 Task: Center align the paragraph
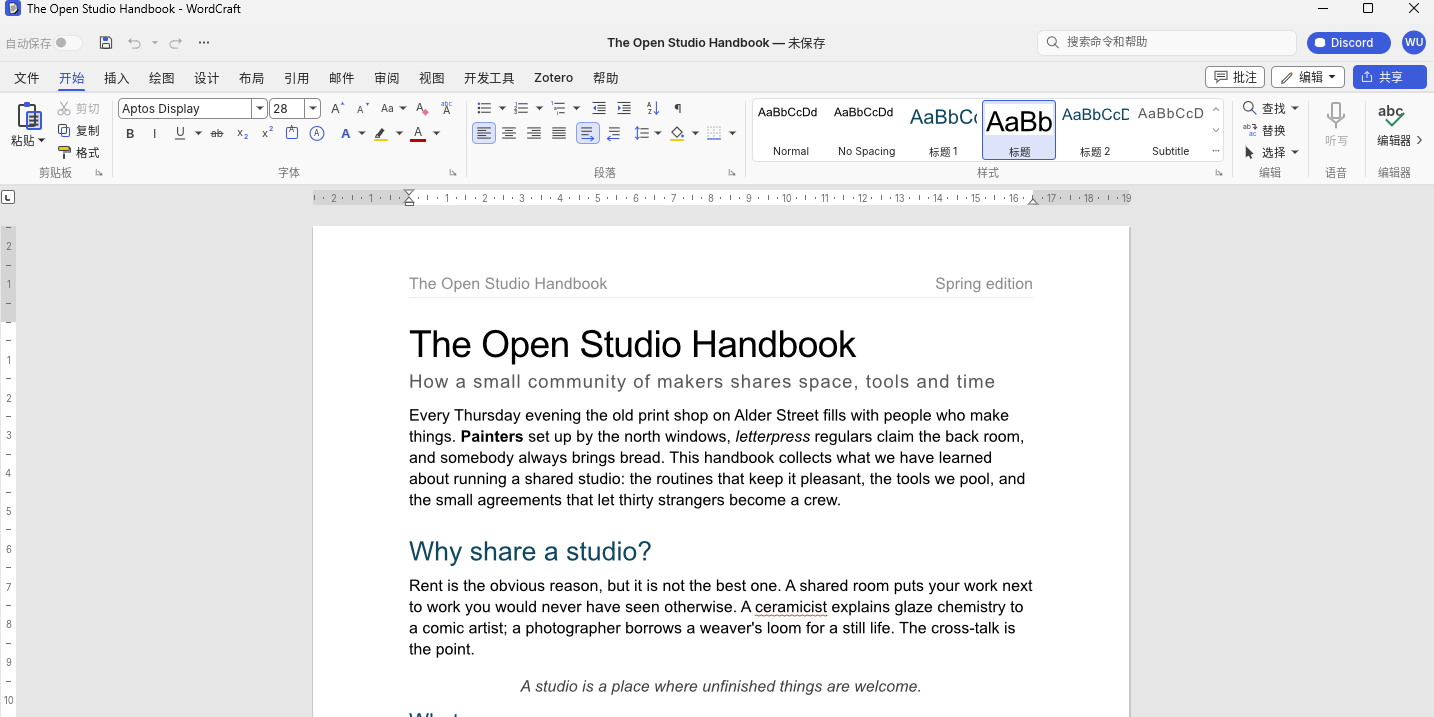click(509, 133)
